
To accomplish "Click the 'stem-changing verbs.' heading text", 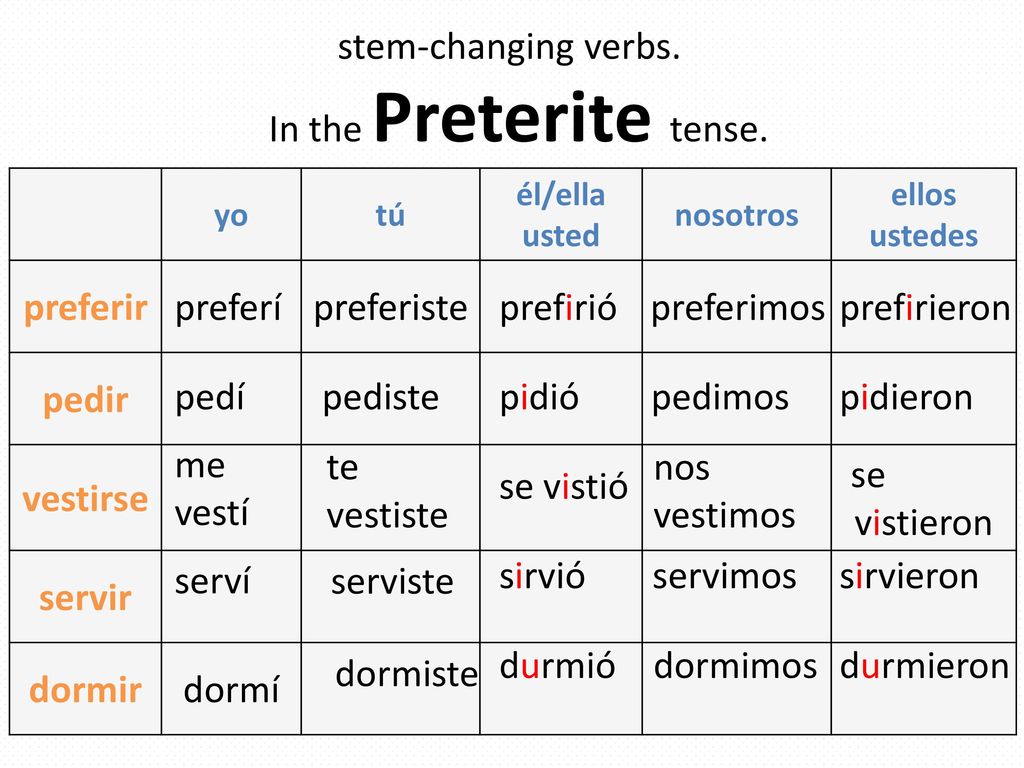I will point(509,48).
